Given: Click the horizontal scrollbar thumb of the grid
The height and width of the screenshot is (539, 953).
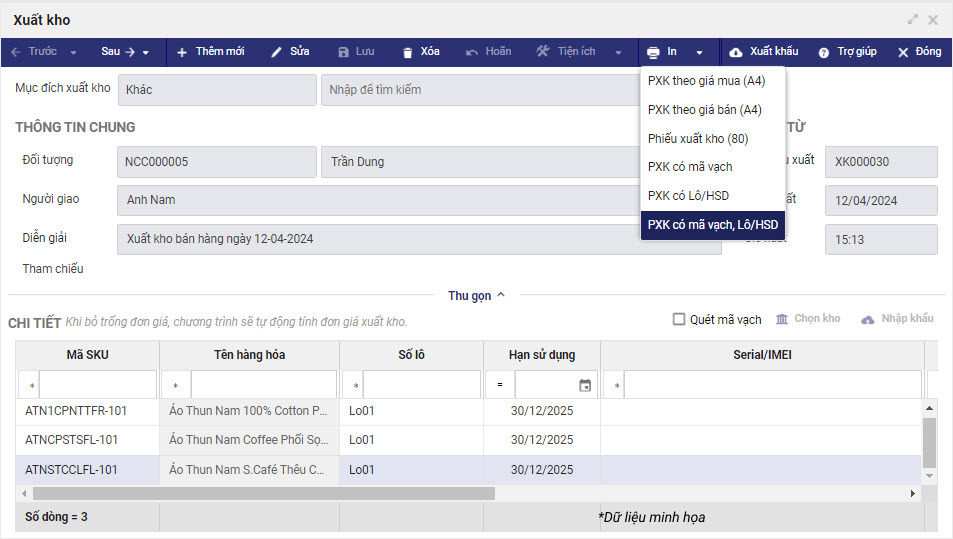Looking at the screenshot, I should [x=264, y=493].
